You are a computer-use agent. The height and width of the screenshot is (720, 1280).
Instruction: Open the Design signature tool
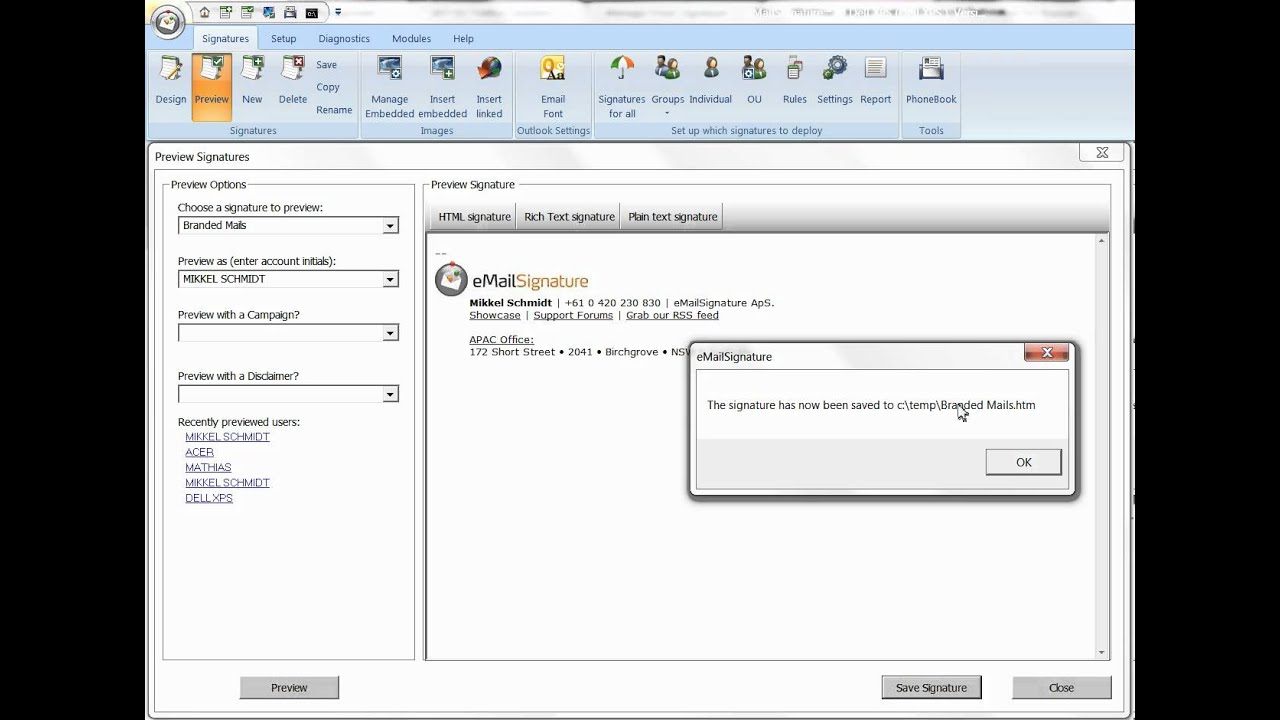[x=171, y=82]
